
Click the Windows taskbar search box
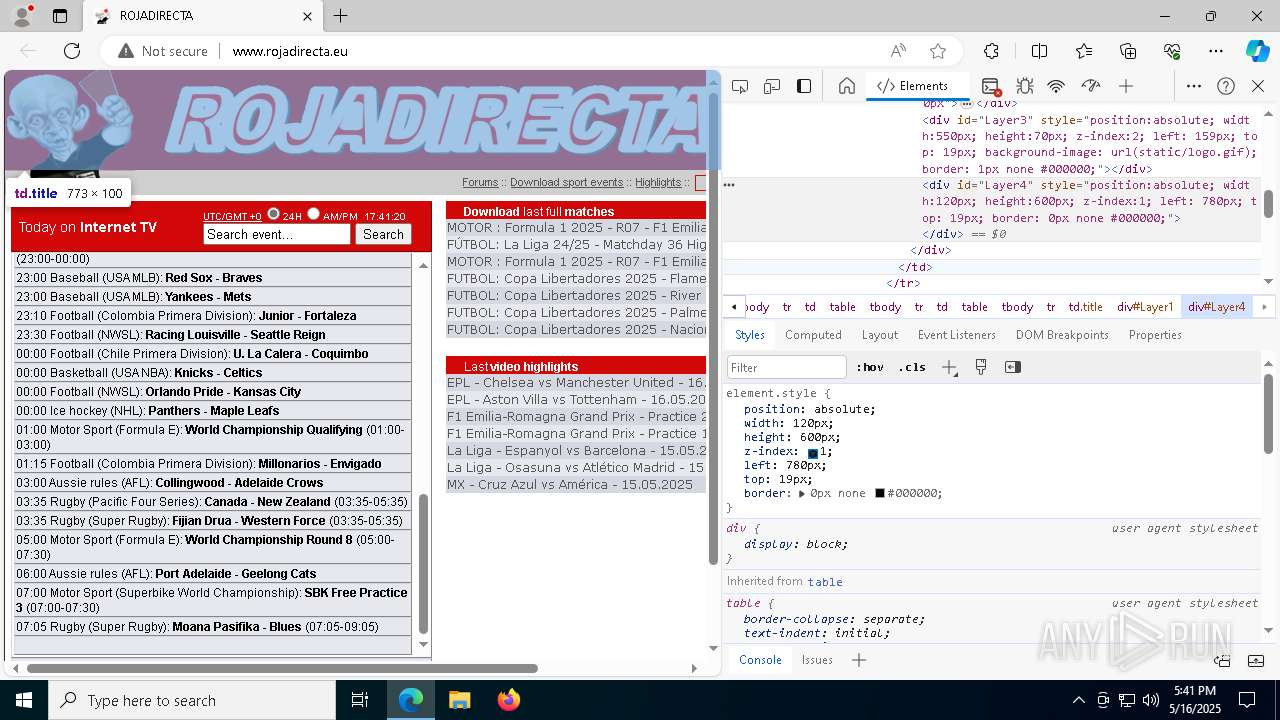[192, 700]
